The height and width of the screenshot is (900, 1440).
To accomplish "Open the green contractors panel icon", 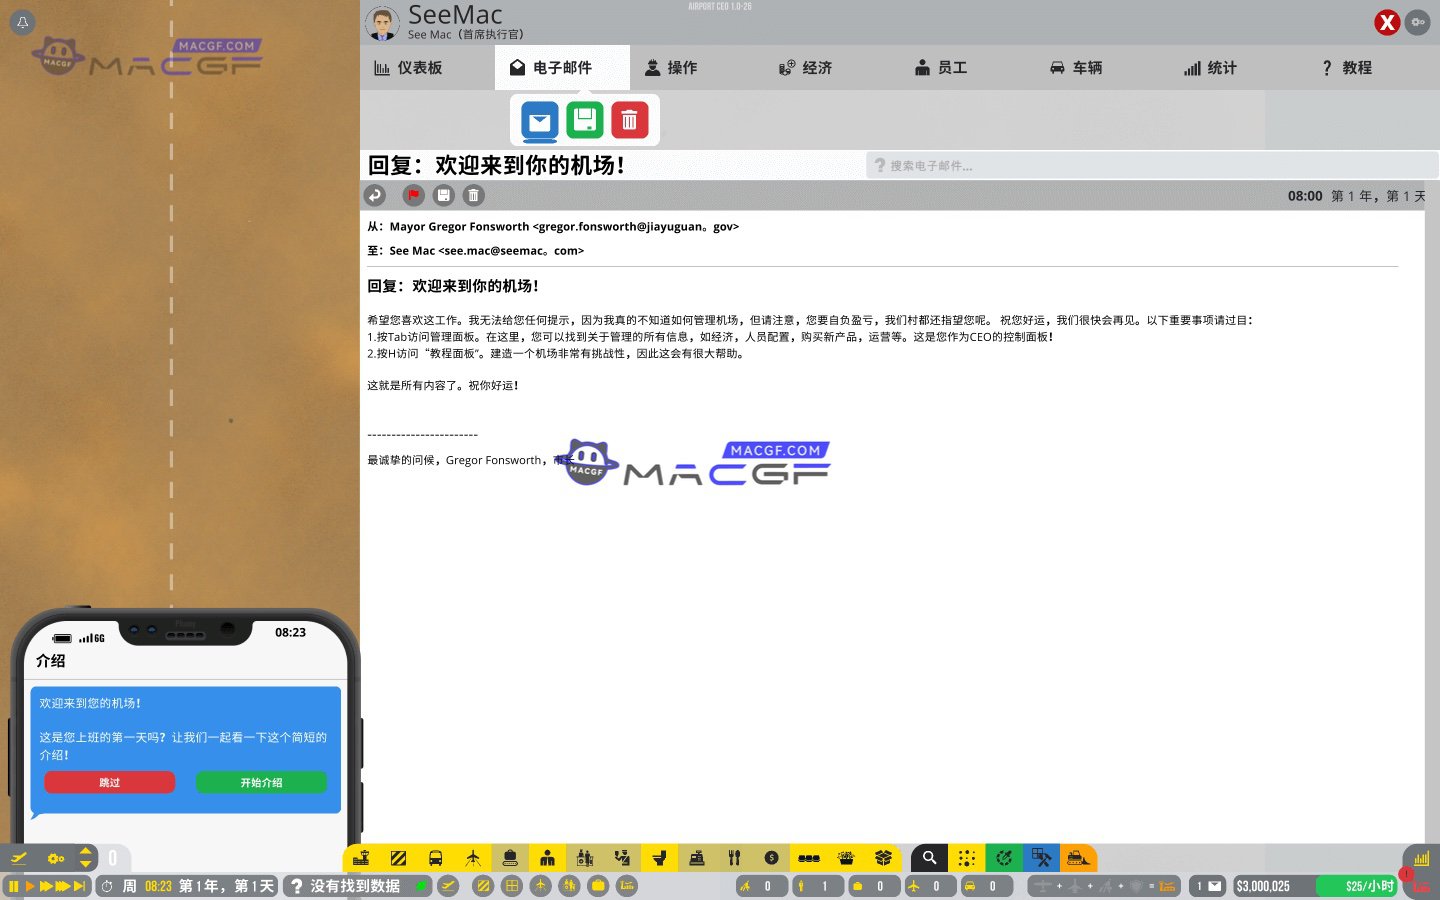I will [1004, 857].
